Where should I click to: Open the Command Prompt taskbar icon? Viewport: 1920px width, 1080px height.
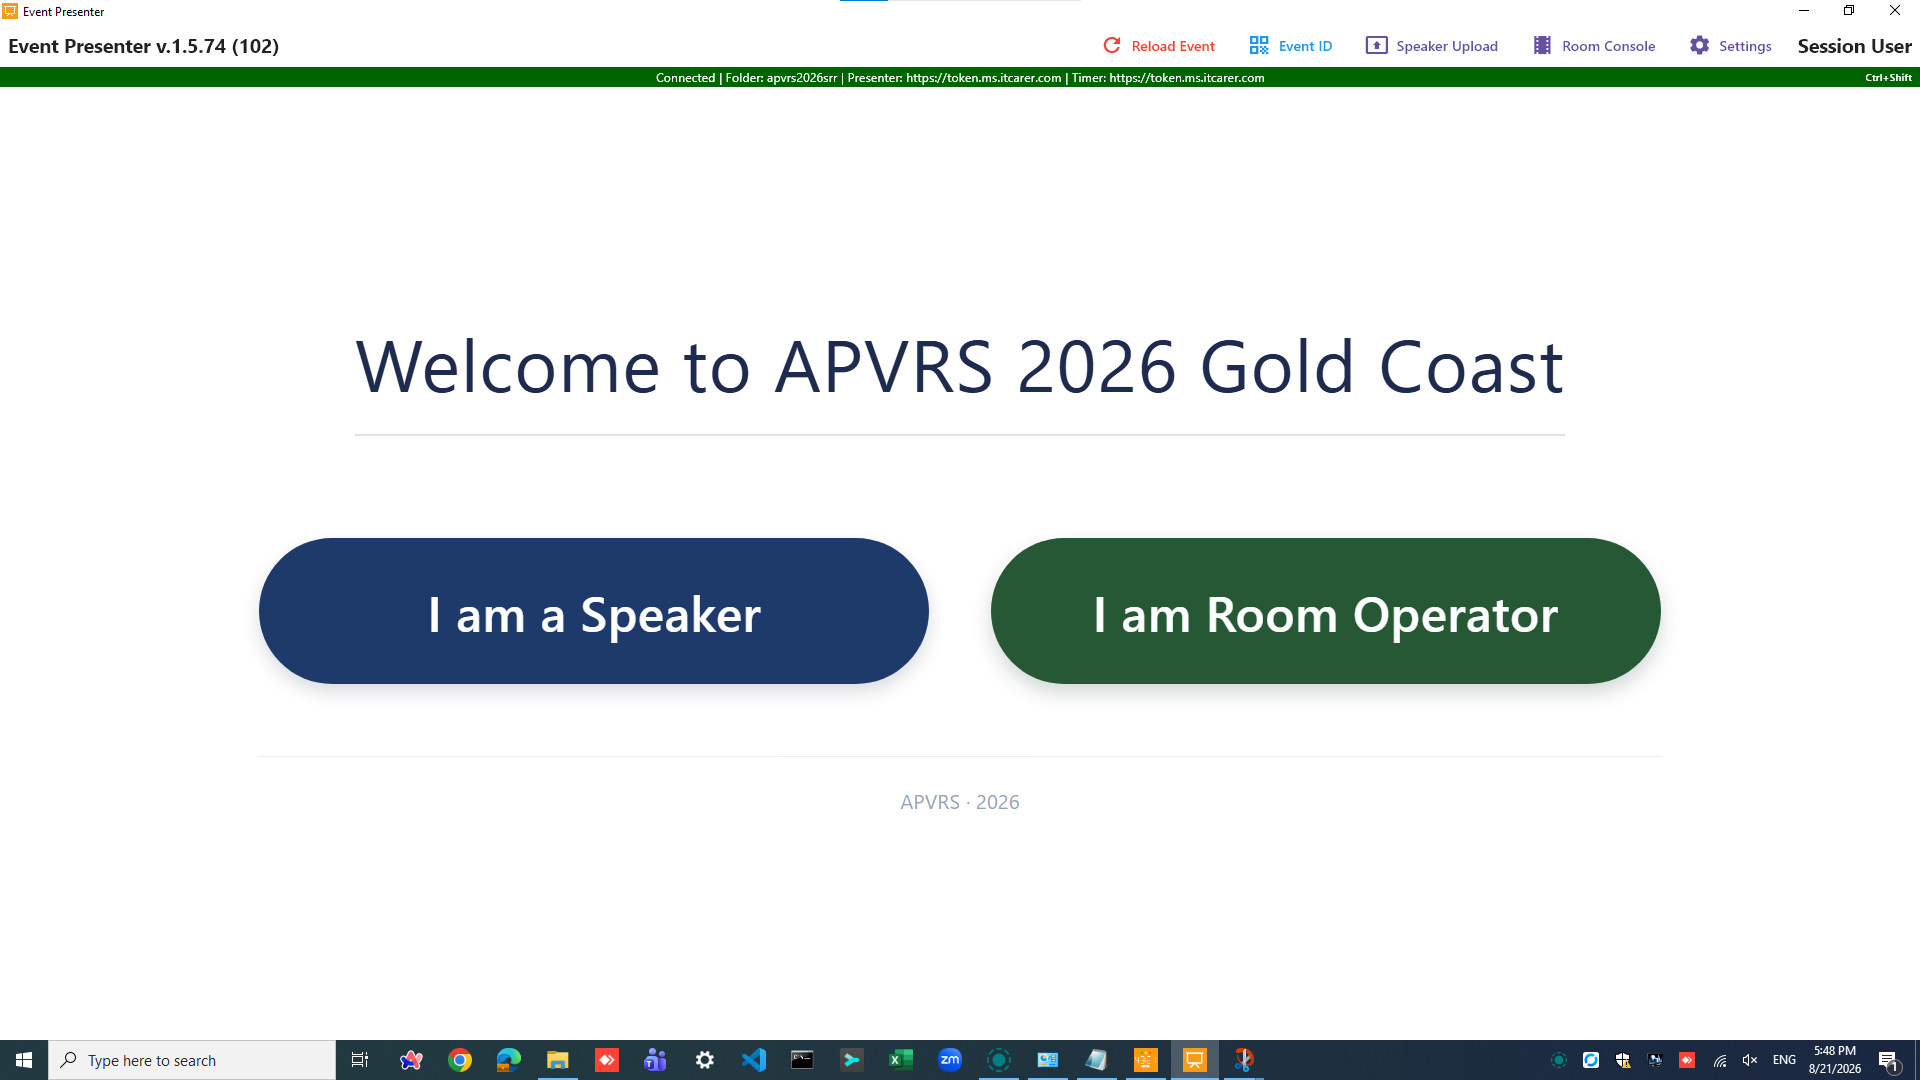pos(803,1060)
